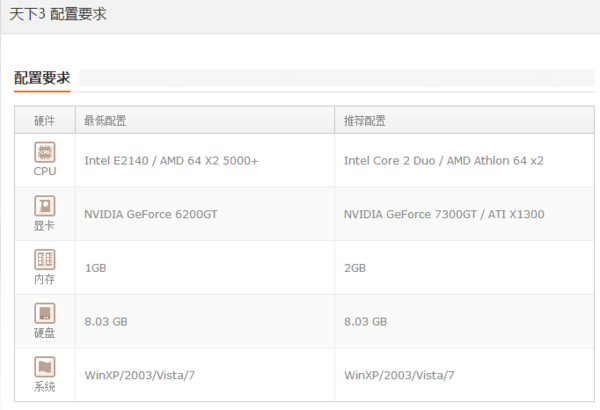600x410 pixels.
Task: Click the recommended WinXP/2003/Vista/7 system text
Action: [x=399, y=375]
